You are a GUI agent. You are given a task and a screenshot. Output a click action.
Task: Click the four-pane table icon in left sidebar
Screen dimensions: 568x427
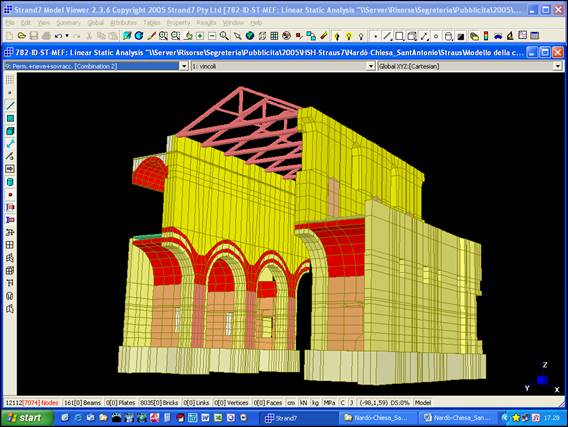[10, 245]
